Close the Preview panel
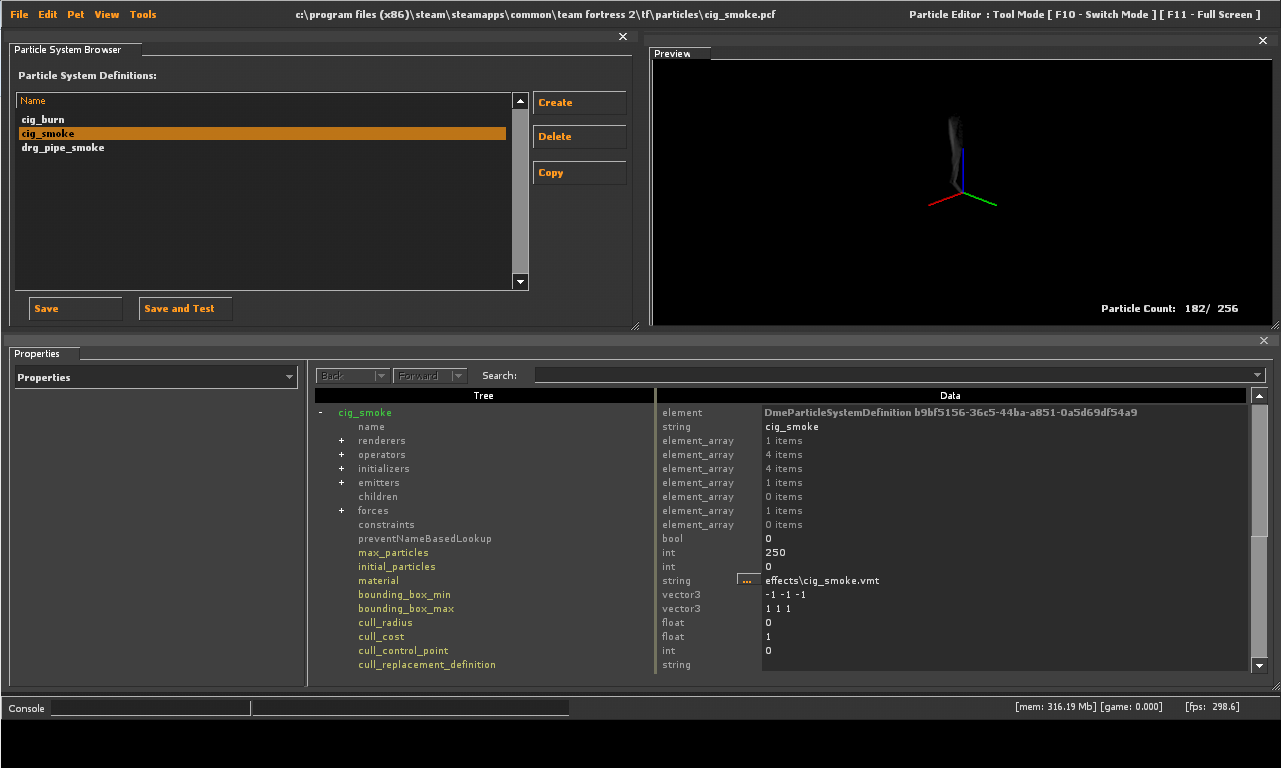Screen dimensions: 1281x768 pyautogui.click(x=1263, y=41)
